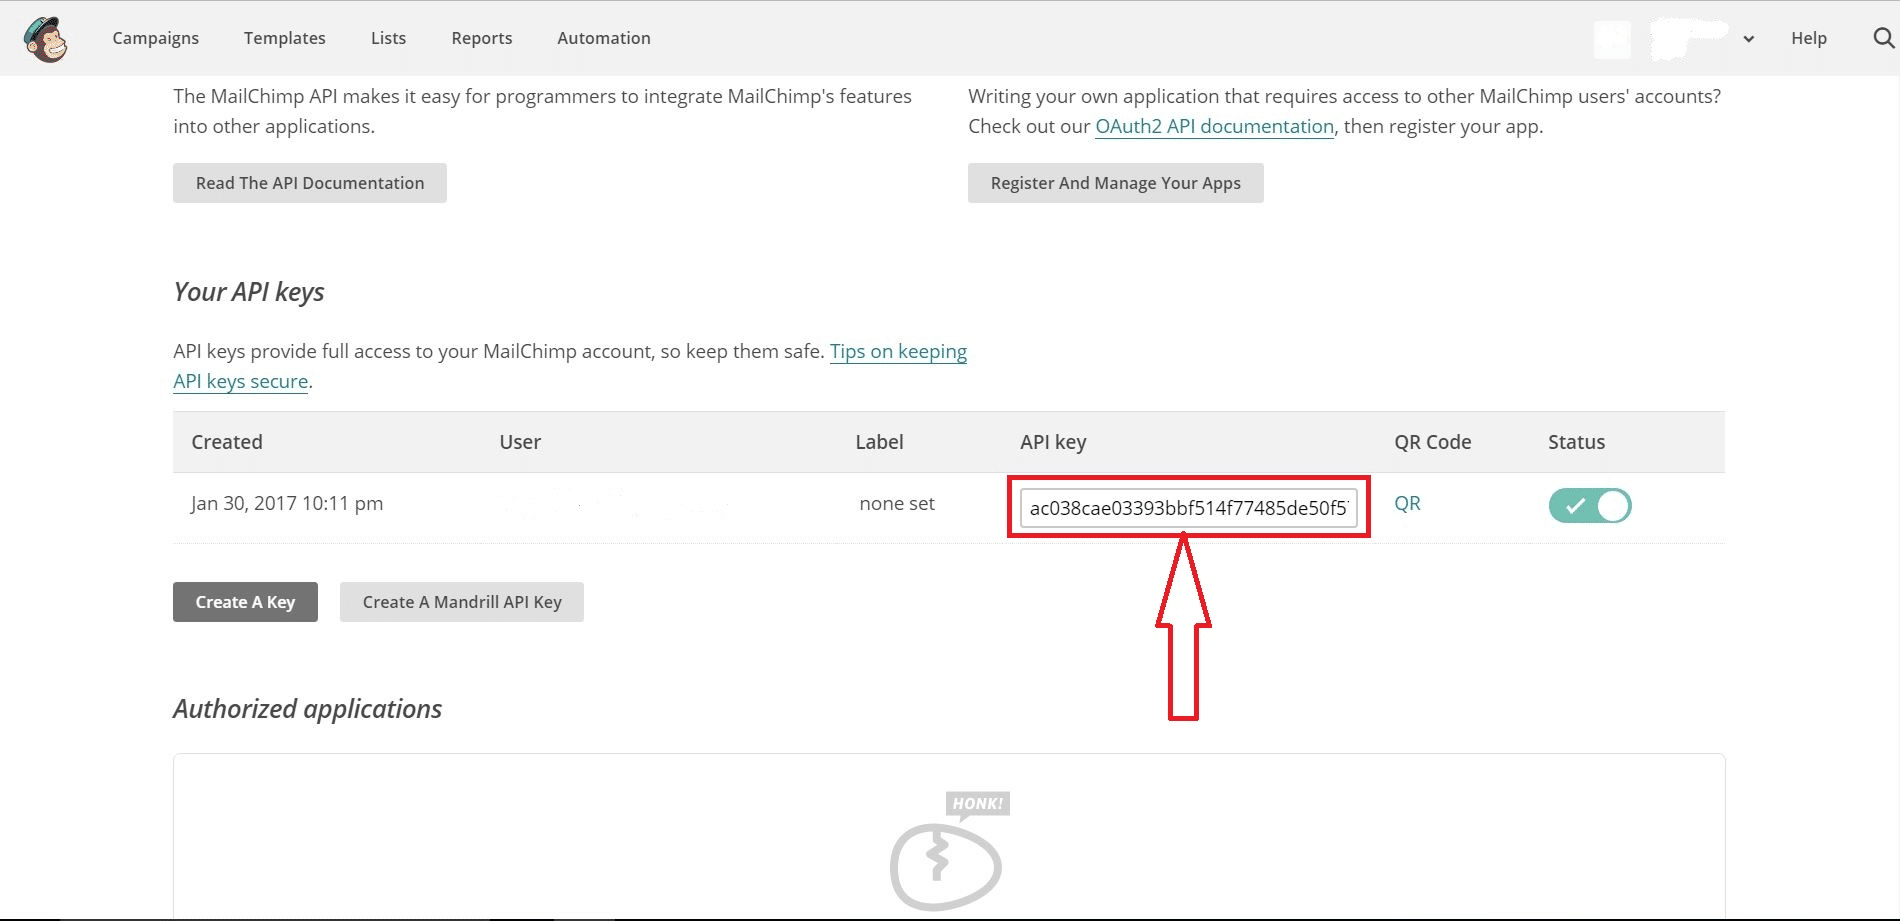Viewport: 1900px width, 921px height.
Task: Select the API key text field
Action: (1188, 507)
